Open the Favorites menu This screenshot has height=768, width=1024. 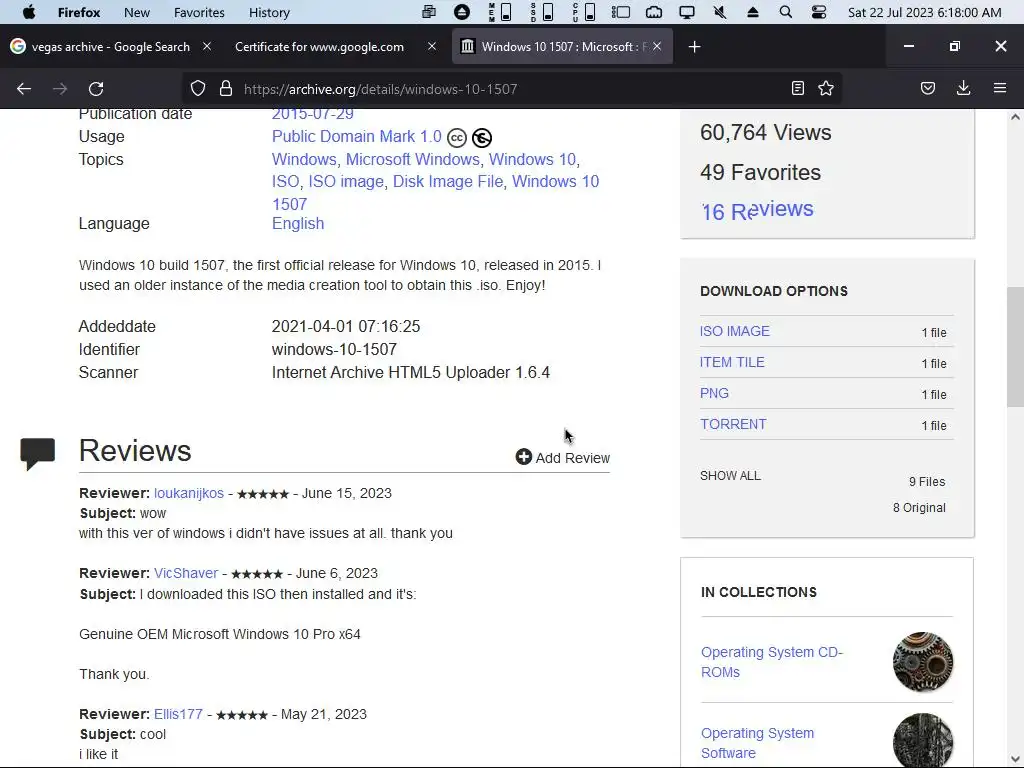coord(199,12)
